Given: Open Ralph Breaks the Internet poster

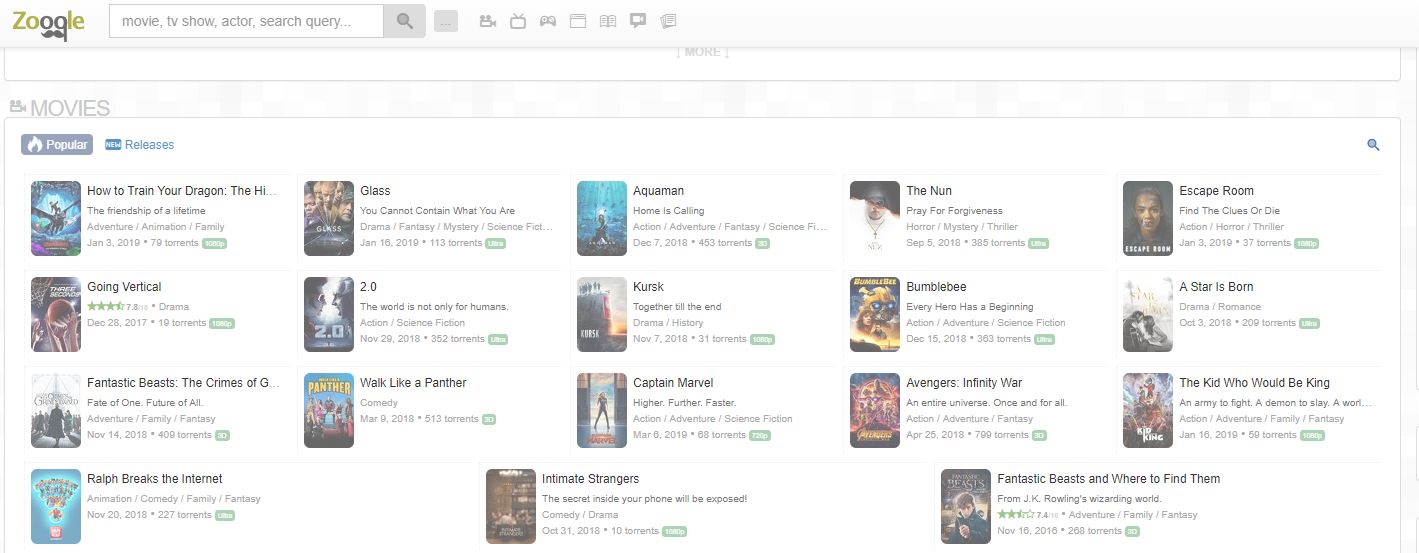Looking at the screenshot, I should pyautogui.click(x=56, y=507).
